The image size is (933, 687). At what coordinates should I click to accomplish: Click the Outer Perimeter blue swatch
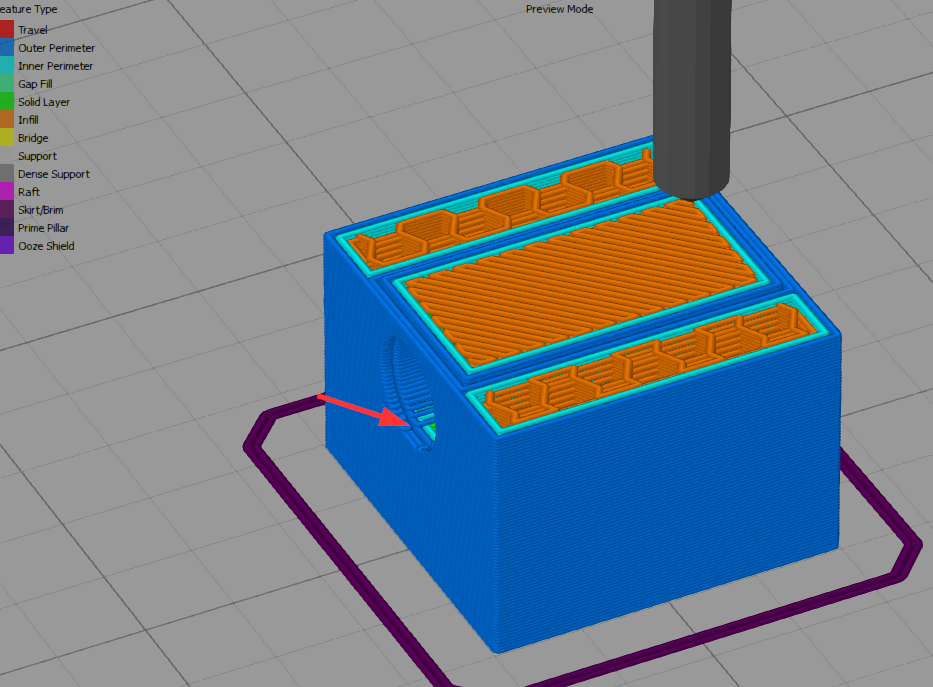point(7,48)
